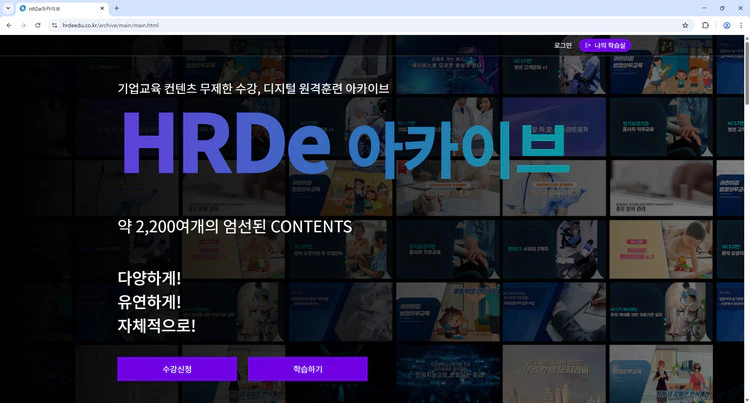View site information icon in address bar
Image resolution: width=750 pixels, height=403 pixels.
55,25
